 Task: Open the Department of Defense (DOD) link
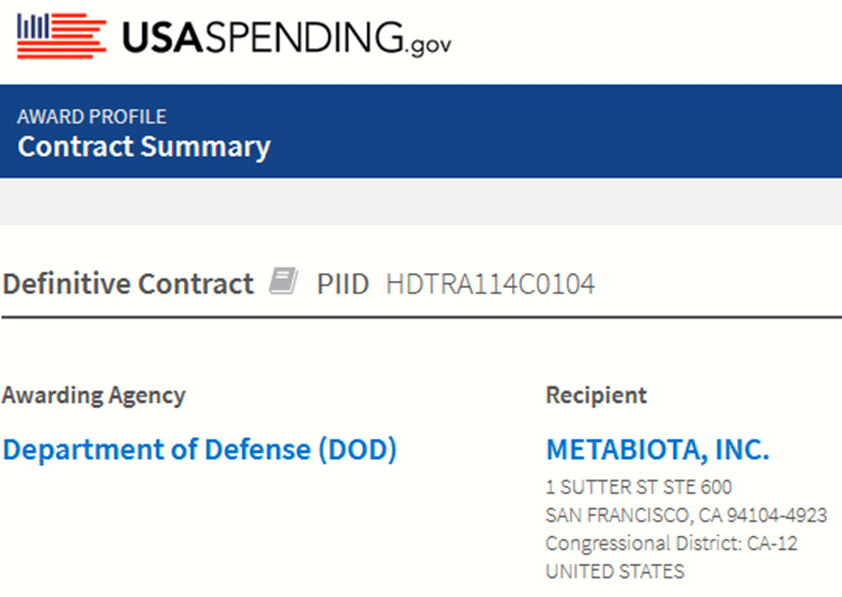(x=200, y=450)
